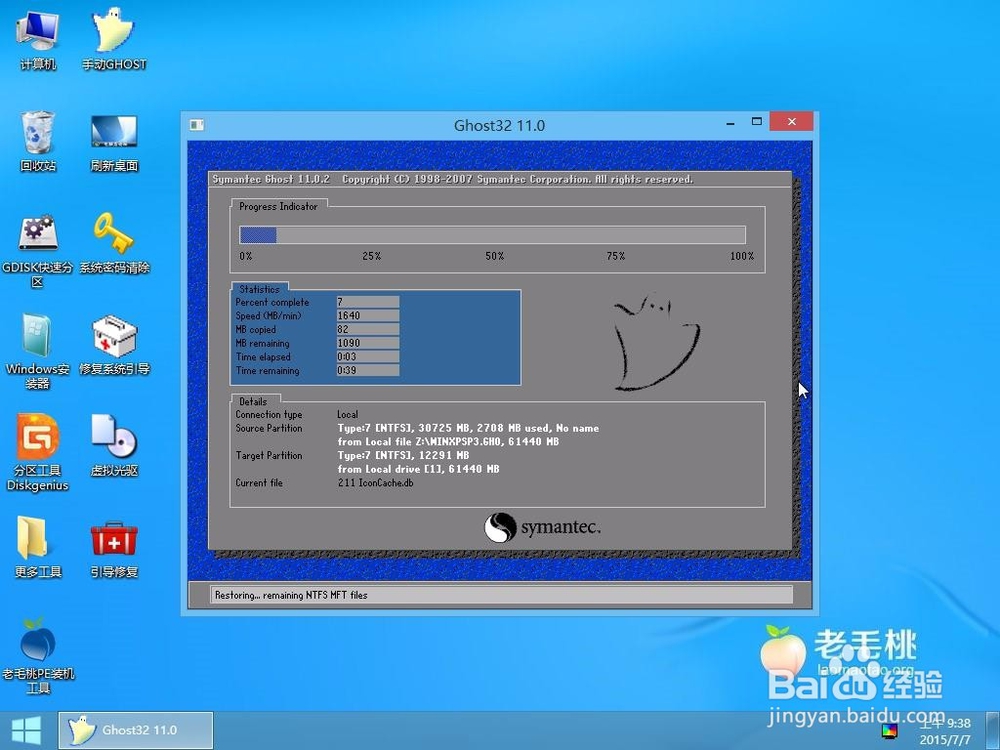The height and width of the screenshot is (750, 1000).
Task: Open the 计算机 desktop icon
Action: point(38,40)
